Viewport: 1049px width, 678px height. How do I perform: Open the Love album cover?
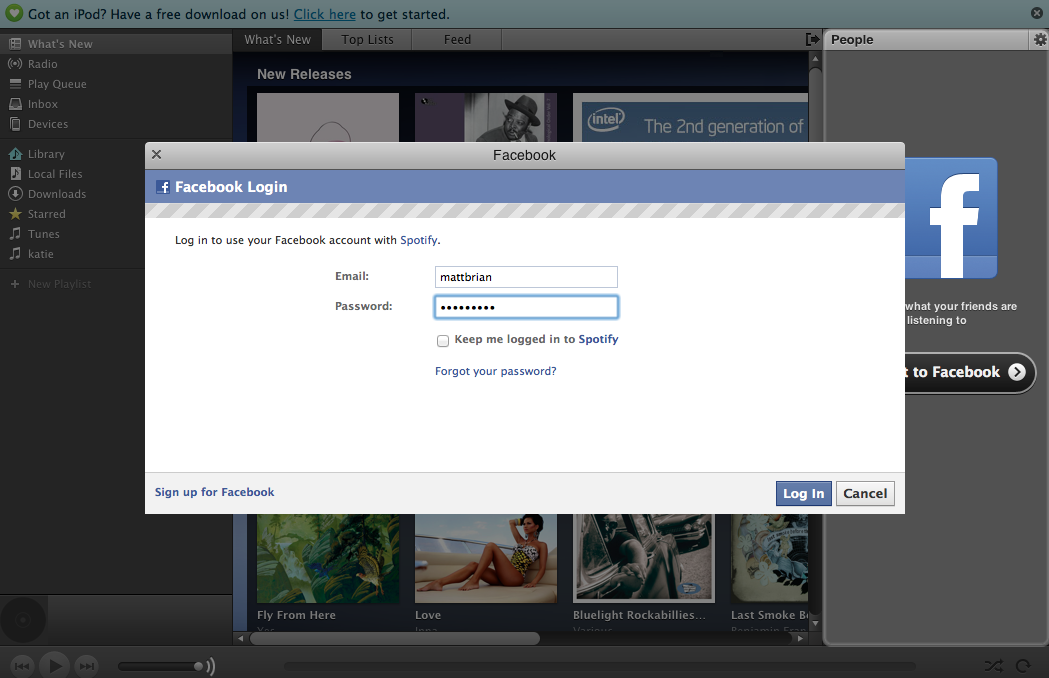click(486, 558)
